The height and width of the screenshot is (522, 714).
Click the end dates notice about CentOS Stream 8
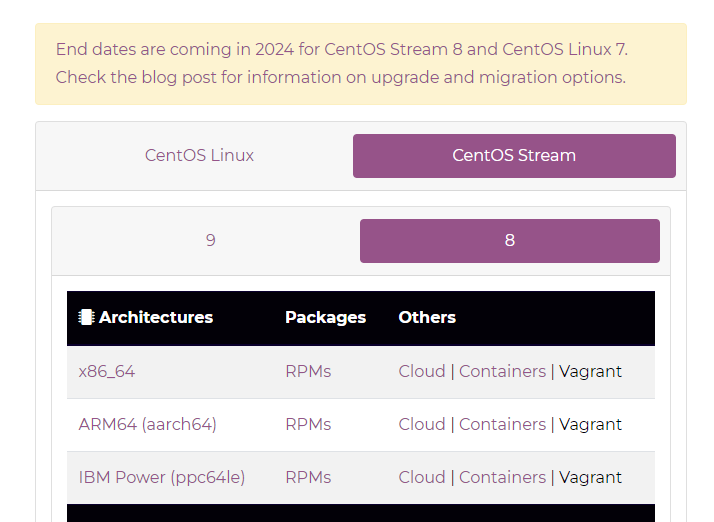(x=342, y=49)
